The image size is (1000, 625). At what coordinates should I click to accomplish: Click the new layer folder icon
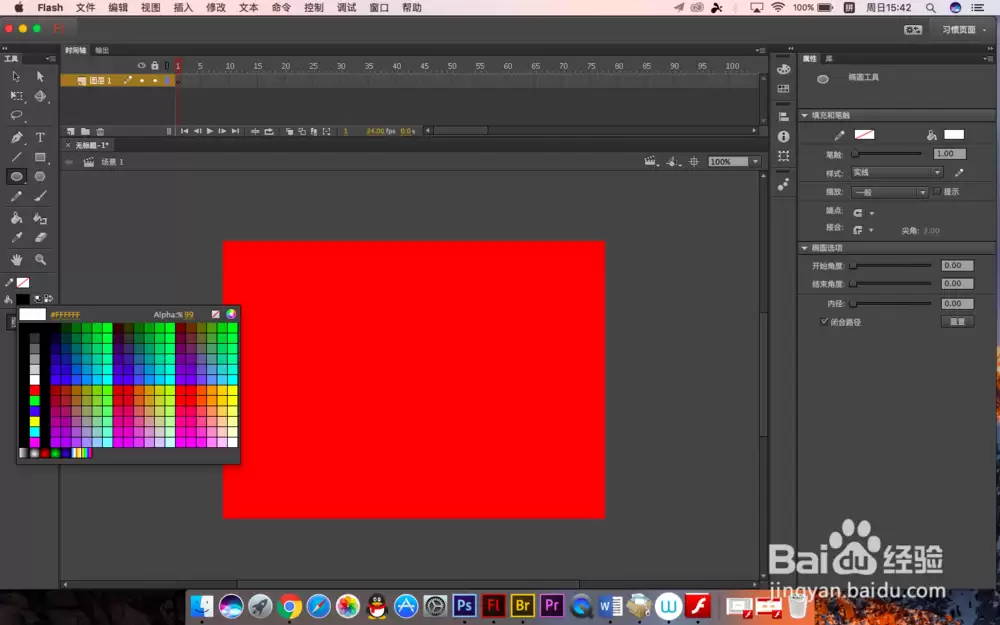(x=85, y=131)
